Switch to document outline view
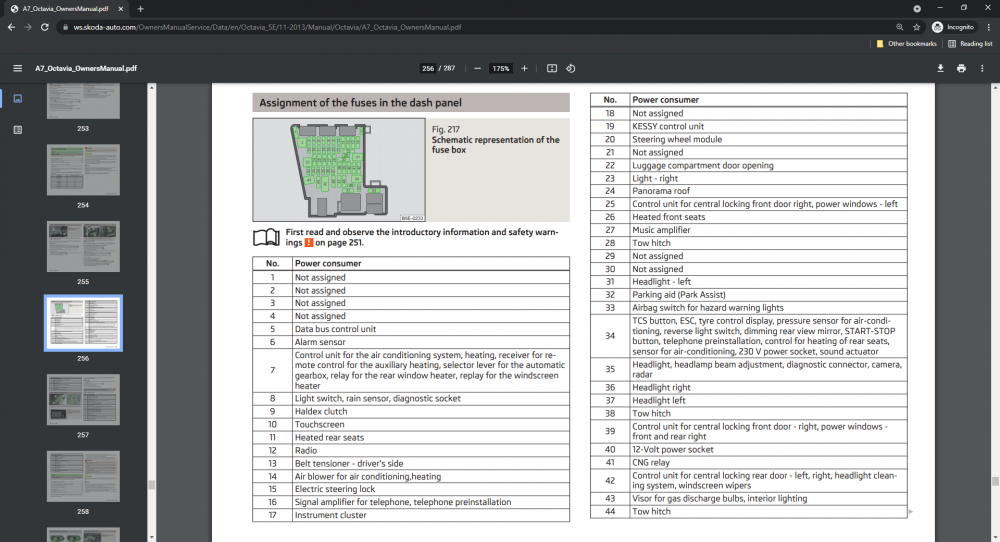1000x542 pixels. tap(18, 129)
